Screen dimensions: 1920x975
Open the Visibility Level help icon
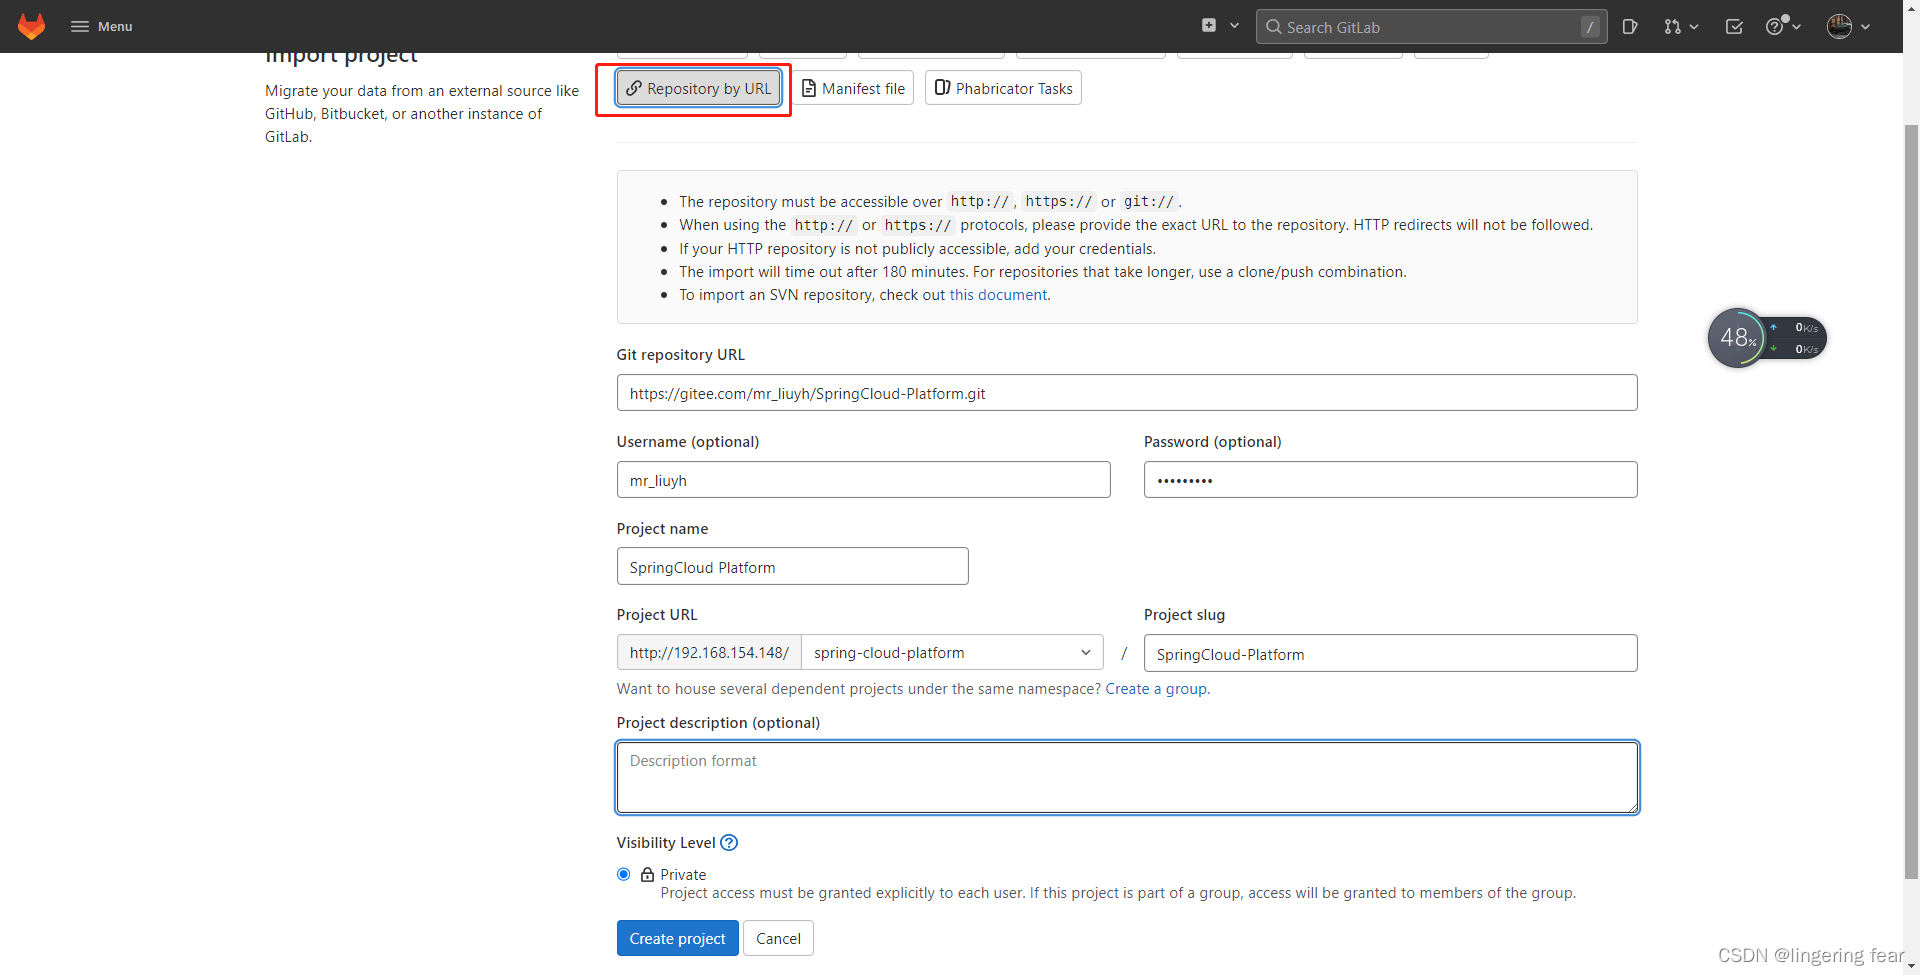(729, 843)
